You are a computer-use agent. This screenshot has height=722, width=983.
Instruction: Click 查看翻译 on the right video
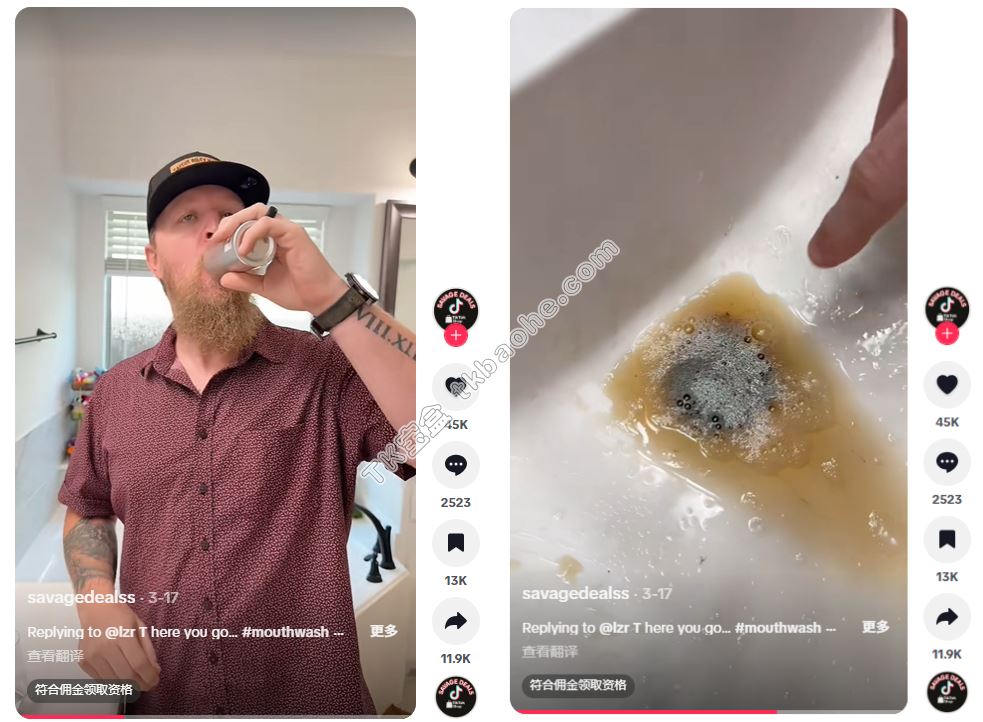click(x=550, y=652)
